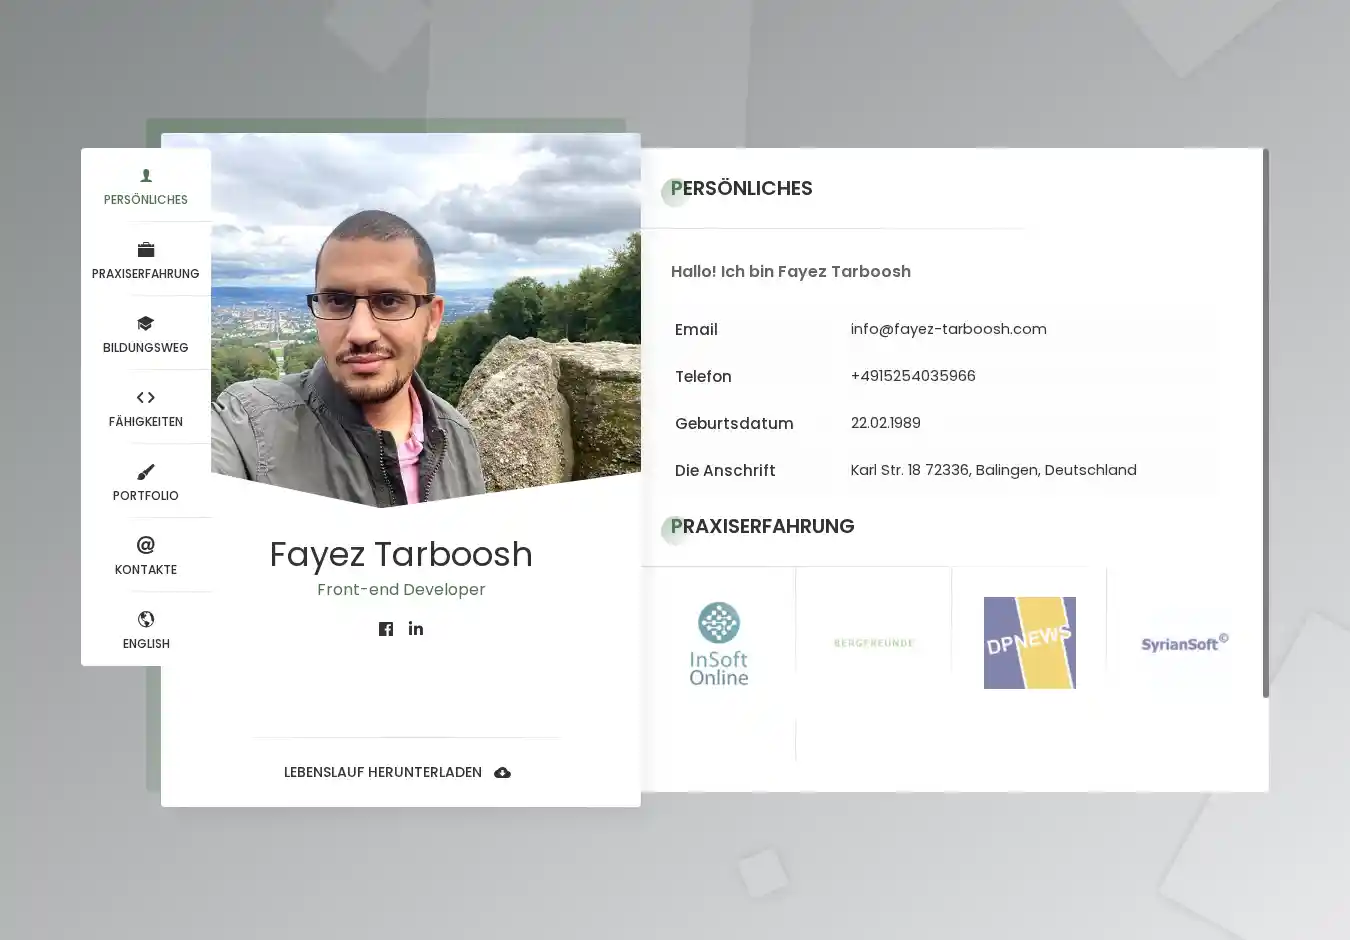This screenshot has height=940, width=1350.
Task: Select the InSoft Online company logo
Action: pos(718,643)
